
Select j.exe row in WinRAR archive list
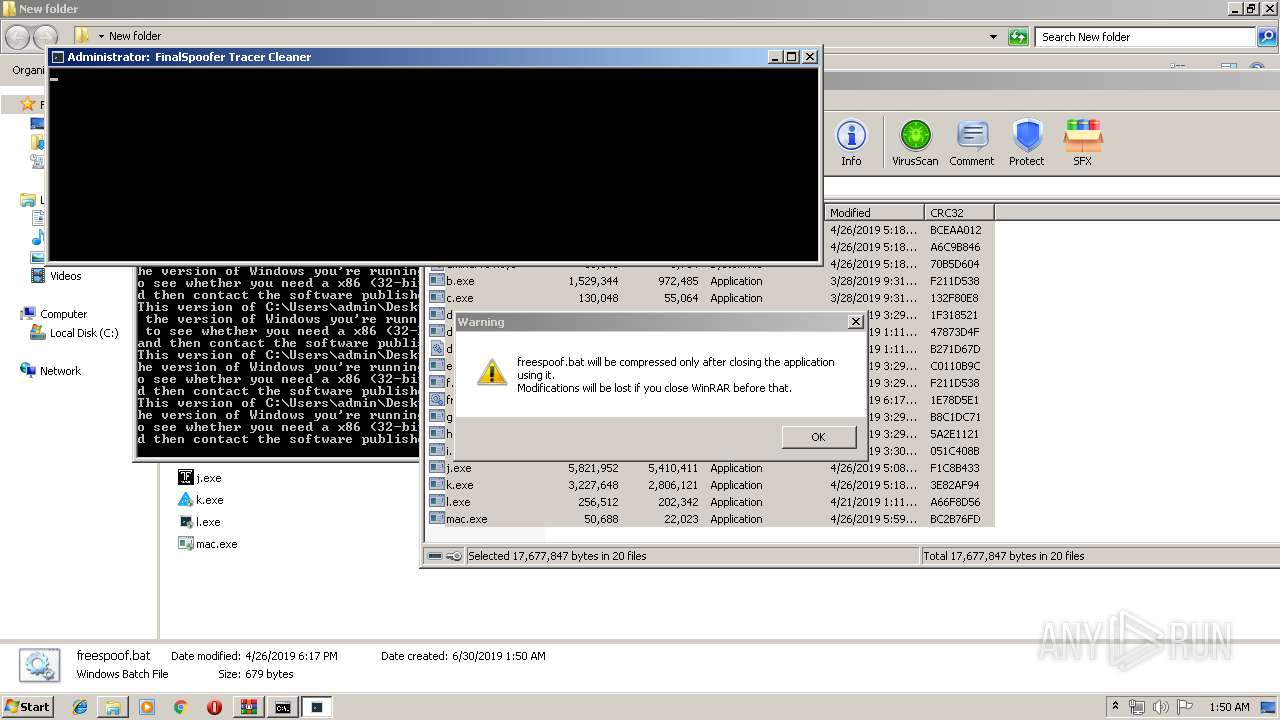coord(711,468)
